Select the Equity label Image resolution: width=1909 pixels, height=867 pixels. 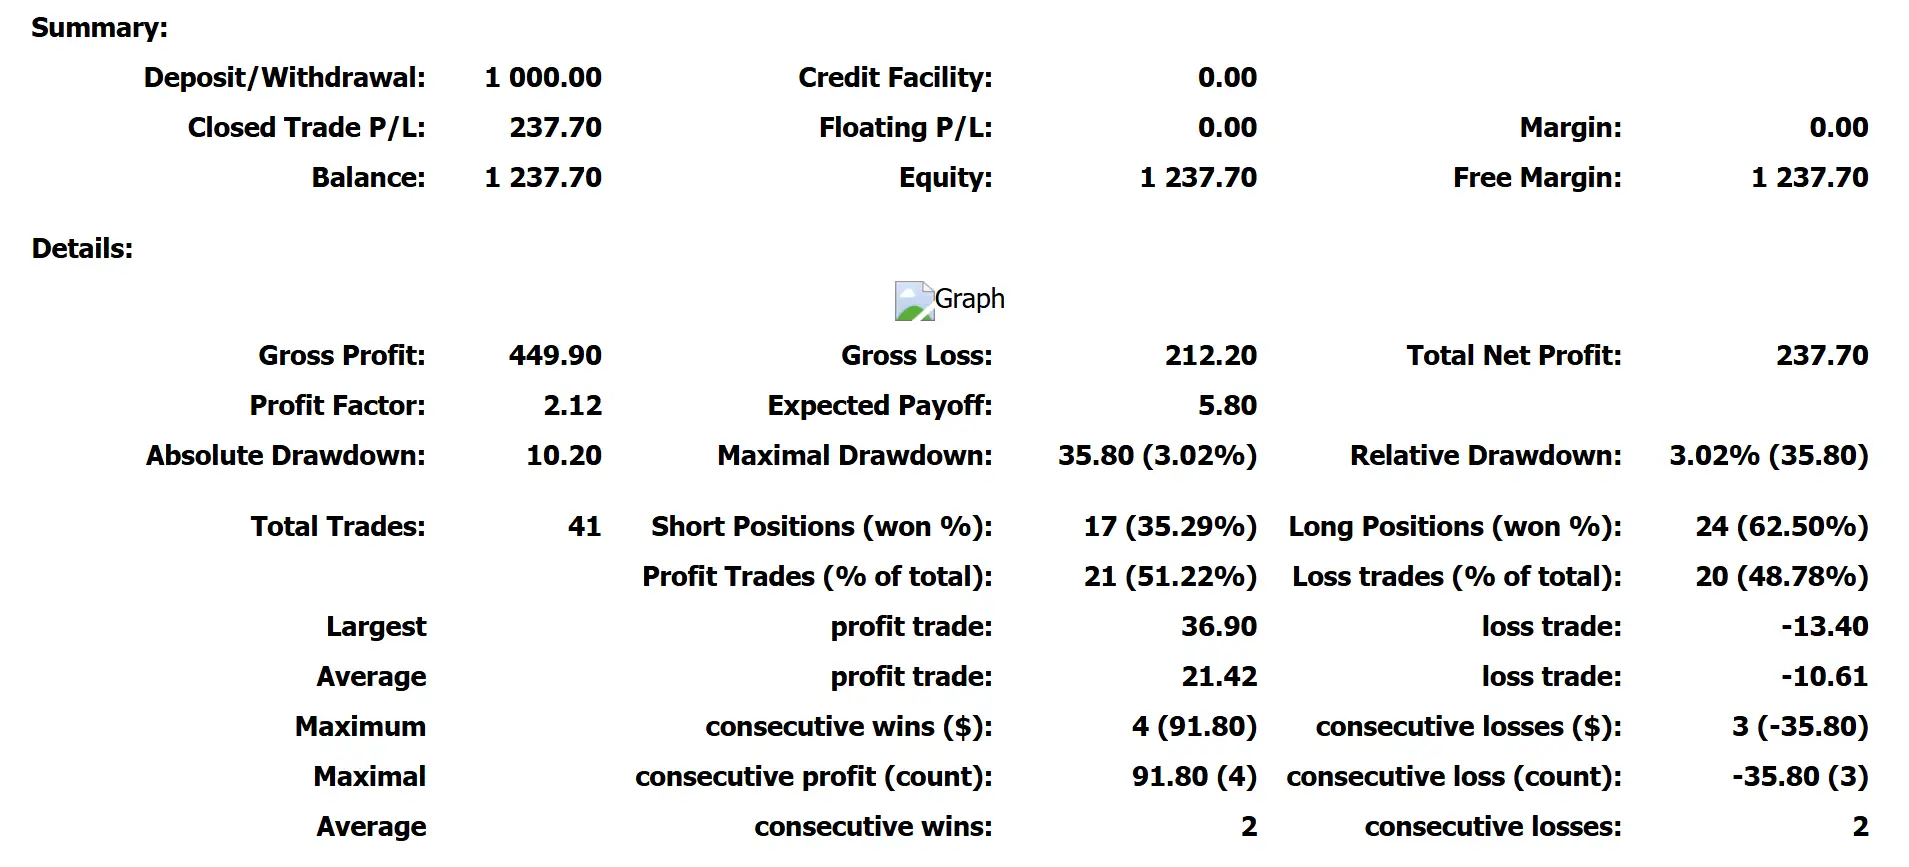tap(945, 178)
